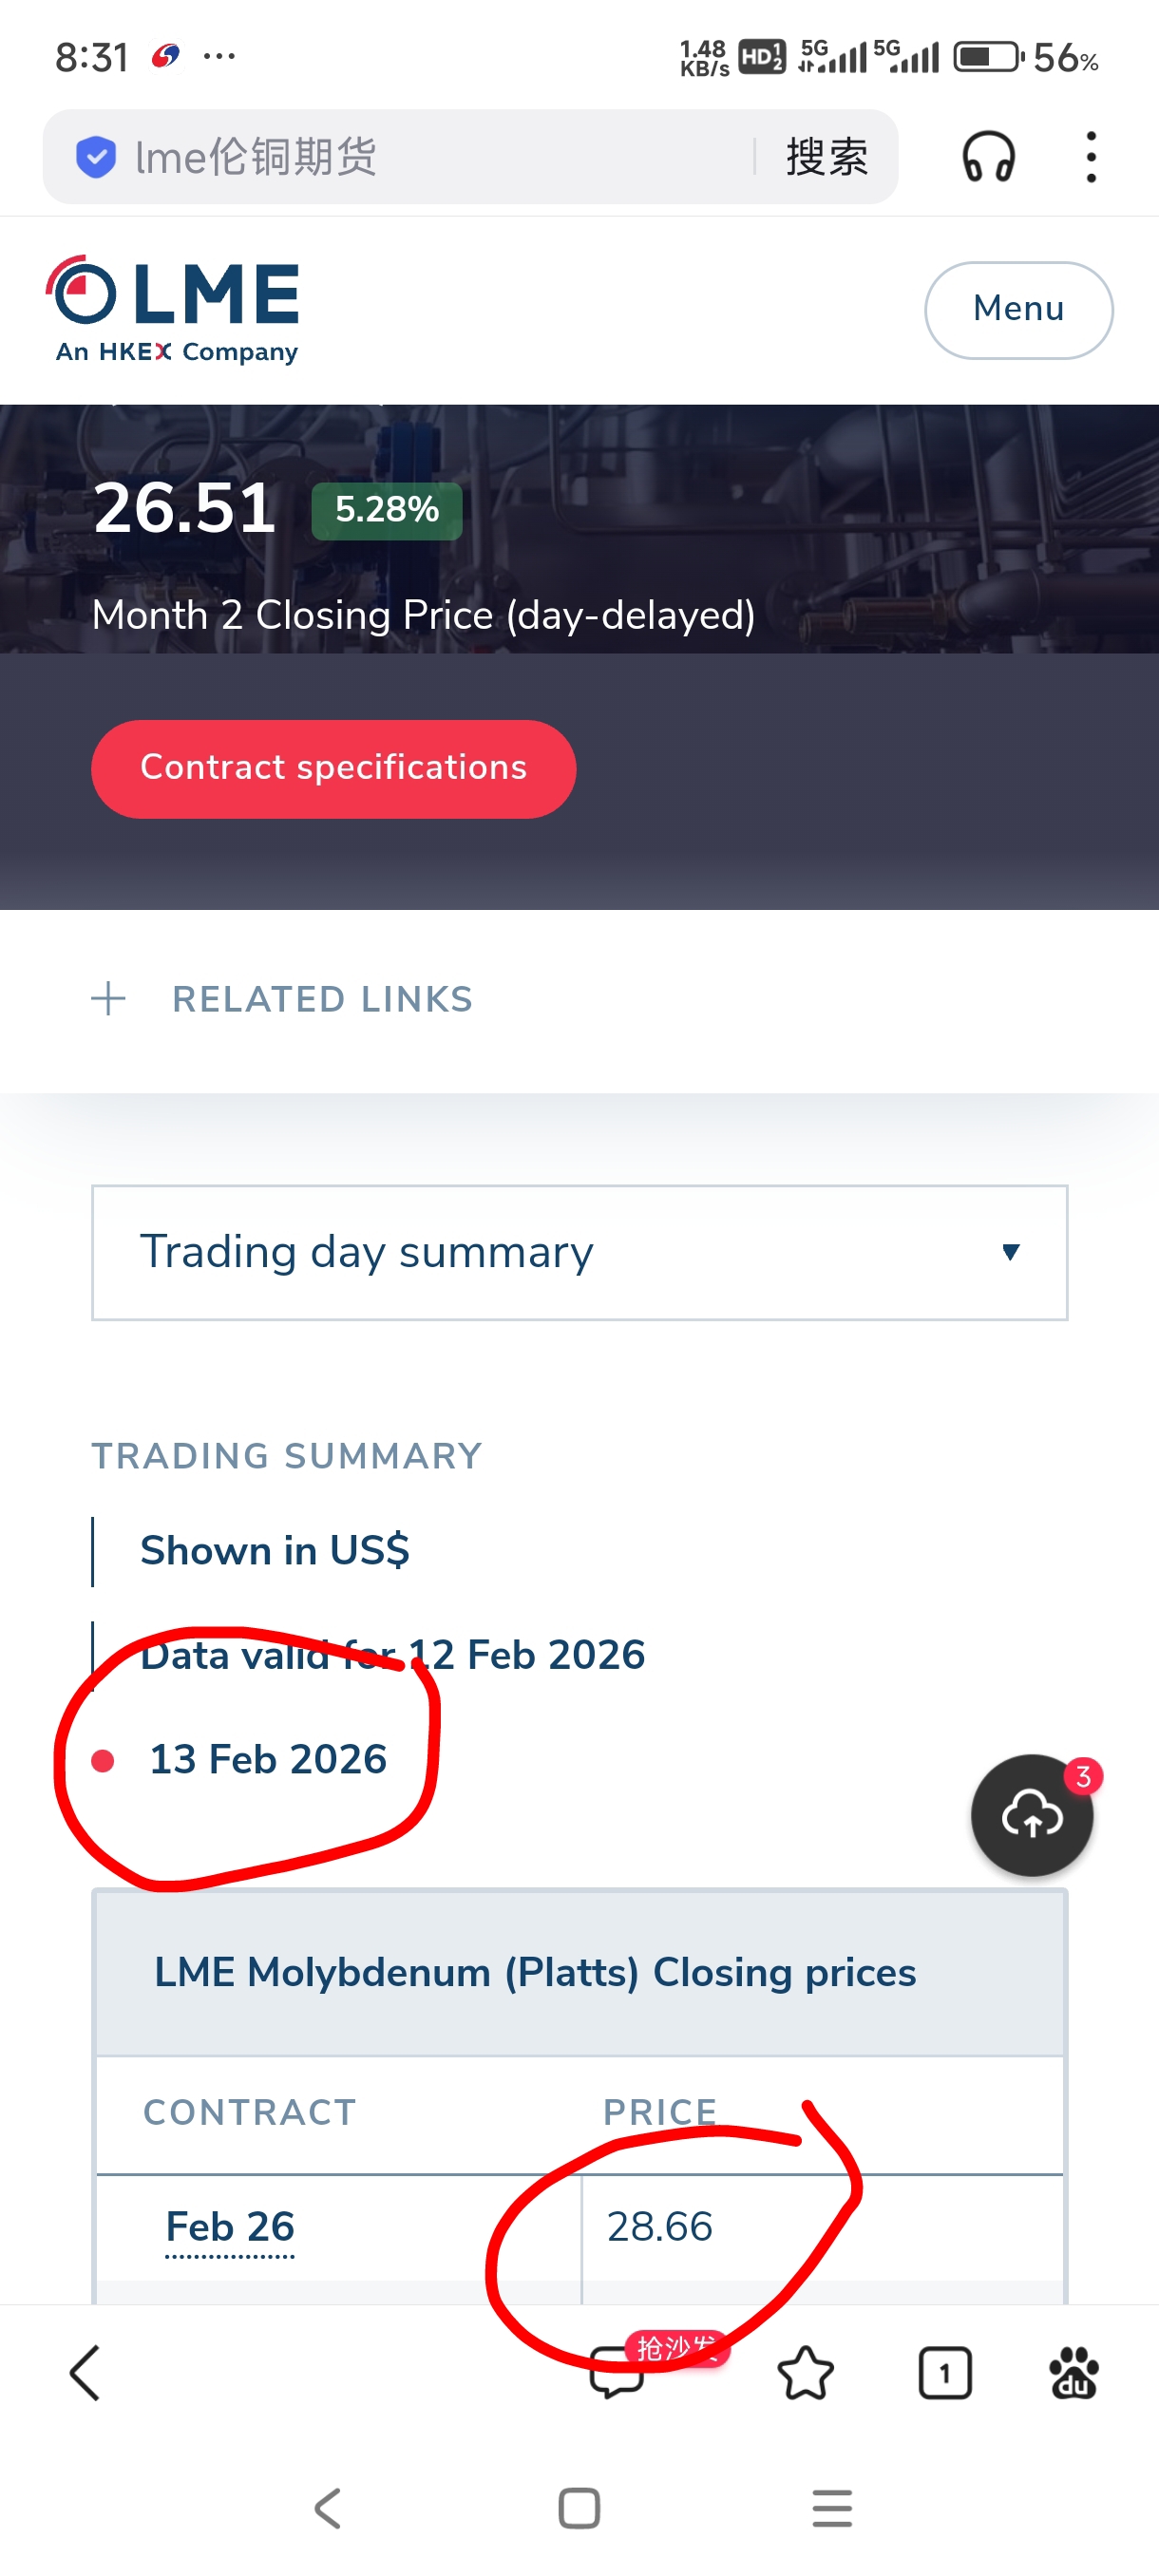Open the Trading day summary dropdown
Viewport: 1159px width, 2576px height.
tap(579, 1252)
